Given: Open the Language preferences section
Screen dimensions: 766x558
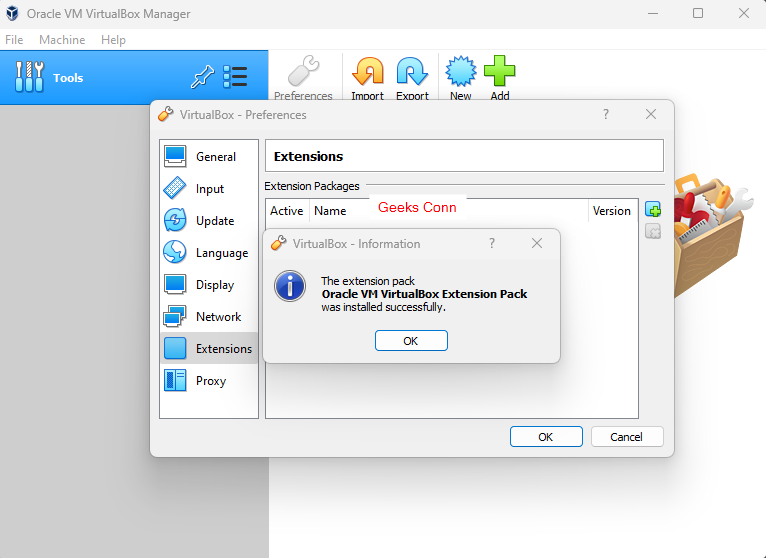Looking at the screenshot, I should [209, 253].
